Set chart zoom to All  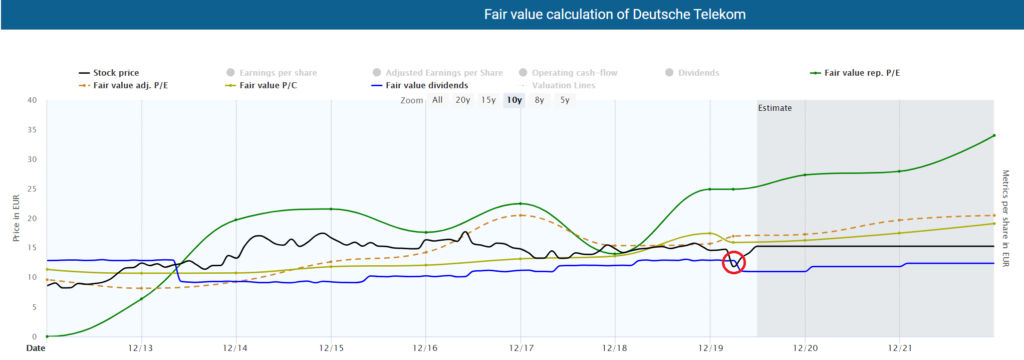[437, 100]
